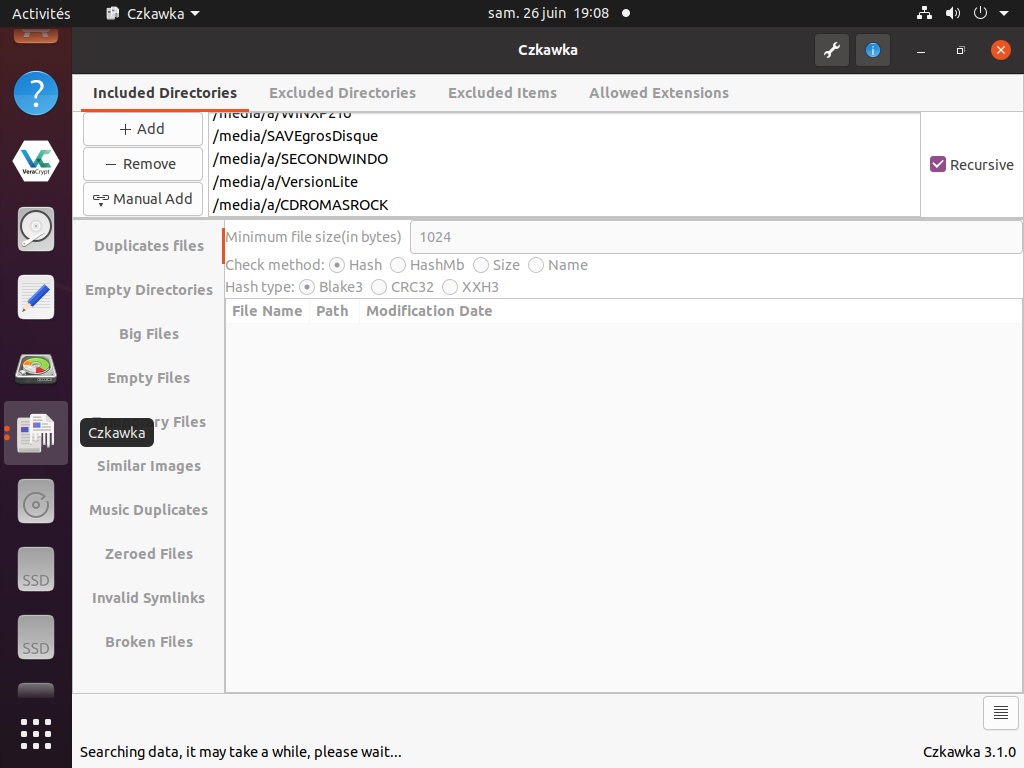Open the Czkawka app menu in top bar

[153, 13]
